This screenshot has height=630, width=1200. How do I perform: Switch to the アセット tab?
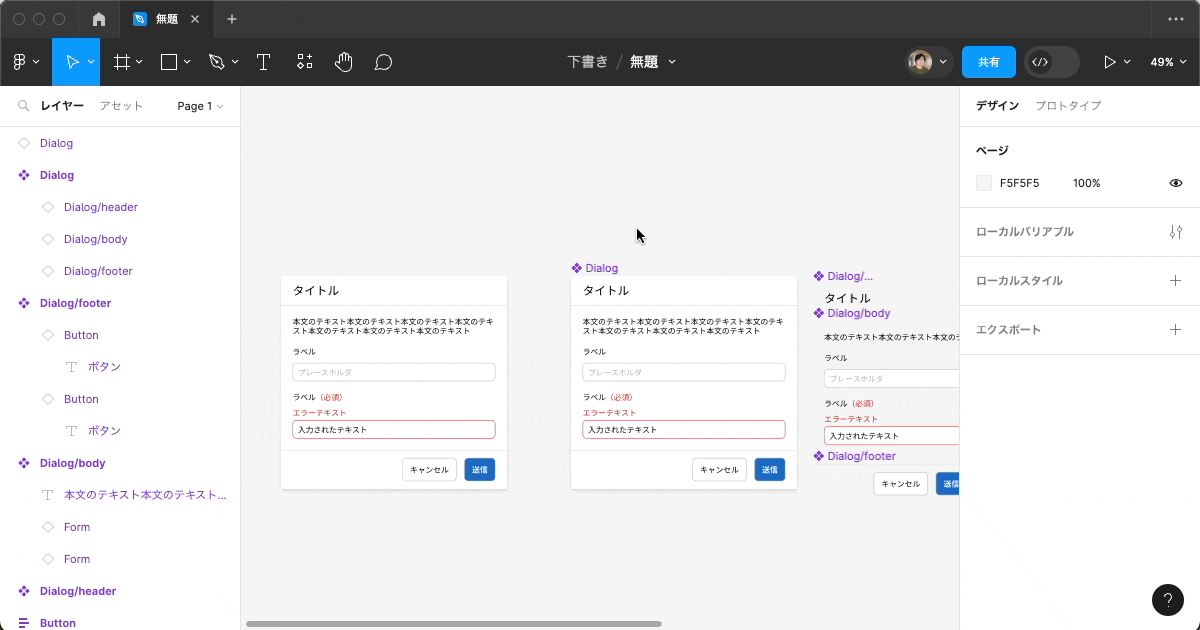(121, 106)
